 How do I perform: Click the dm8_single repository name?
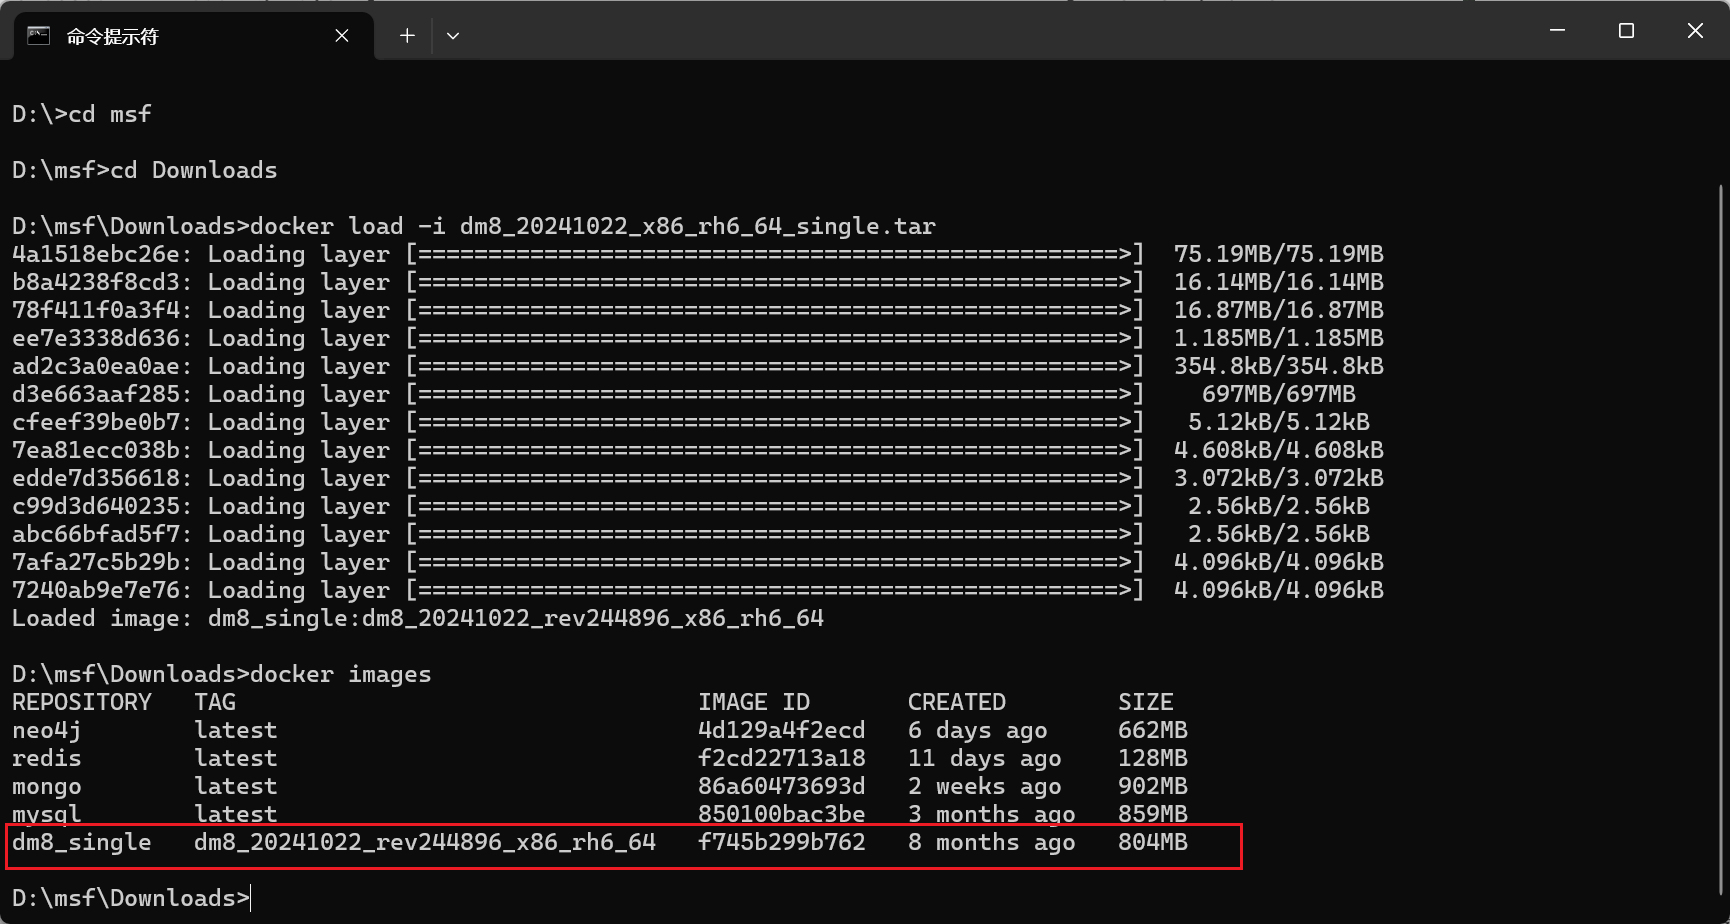(82, 842)
